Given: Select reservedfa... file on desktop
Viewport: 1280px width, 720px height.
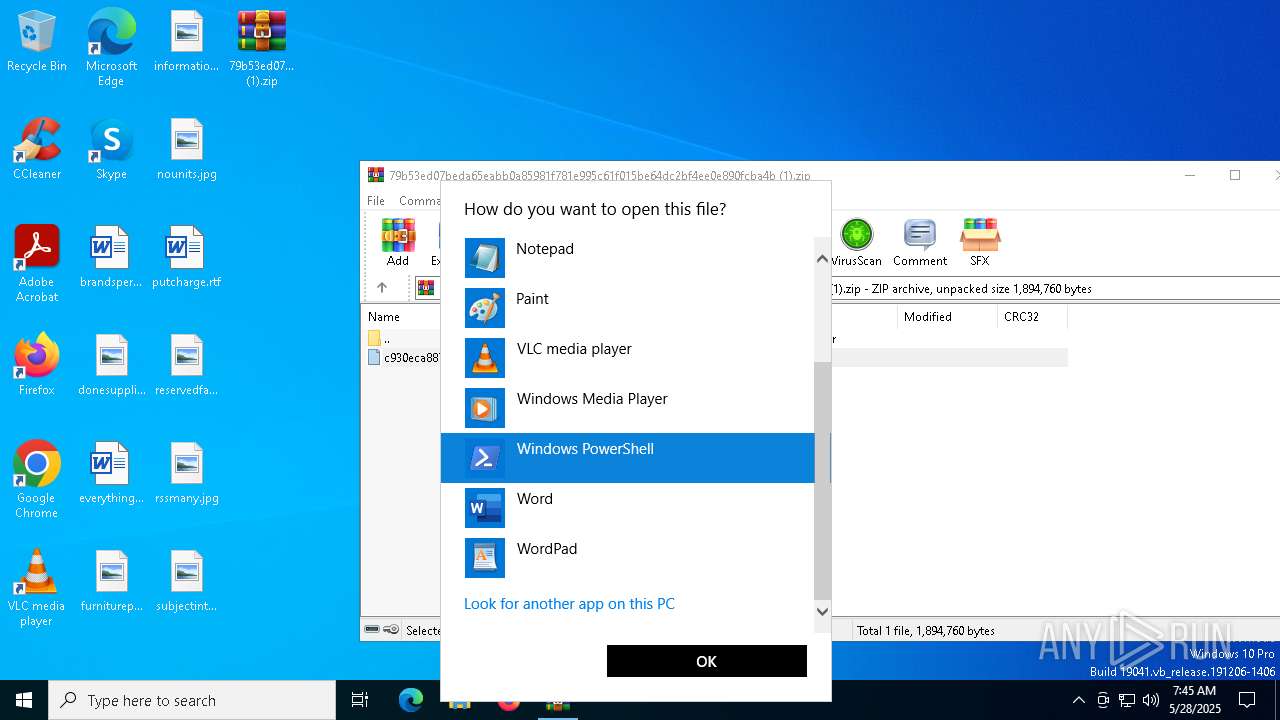Looking at the screenshot, I should click(186, 366).
